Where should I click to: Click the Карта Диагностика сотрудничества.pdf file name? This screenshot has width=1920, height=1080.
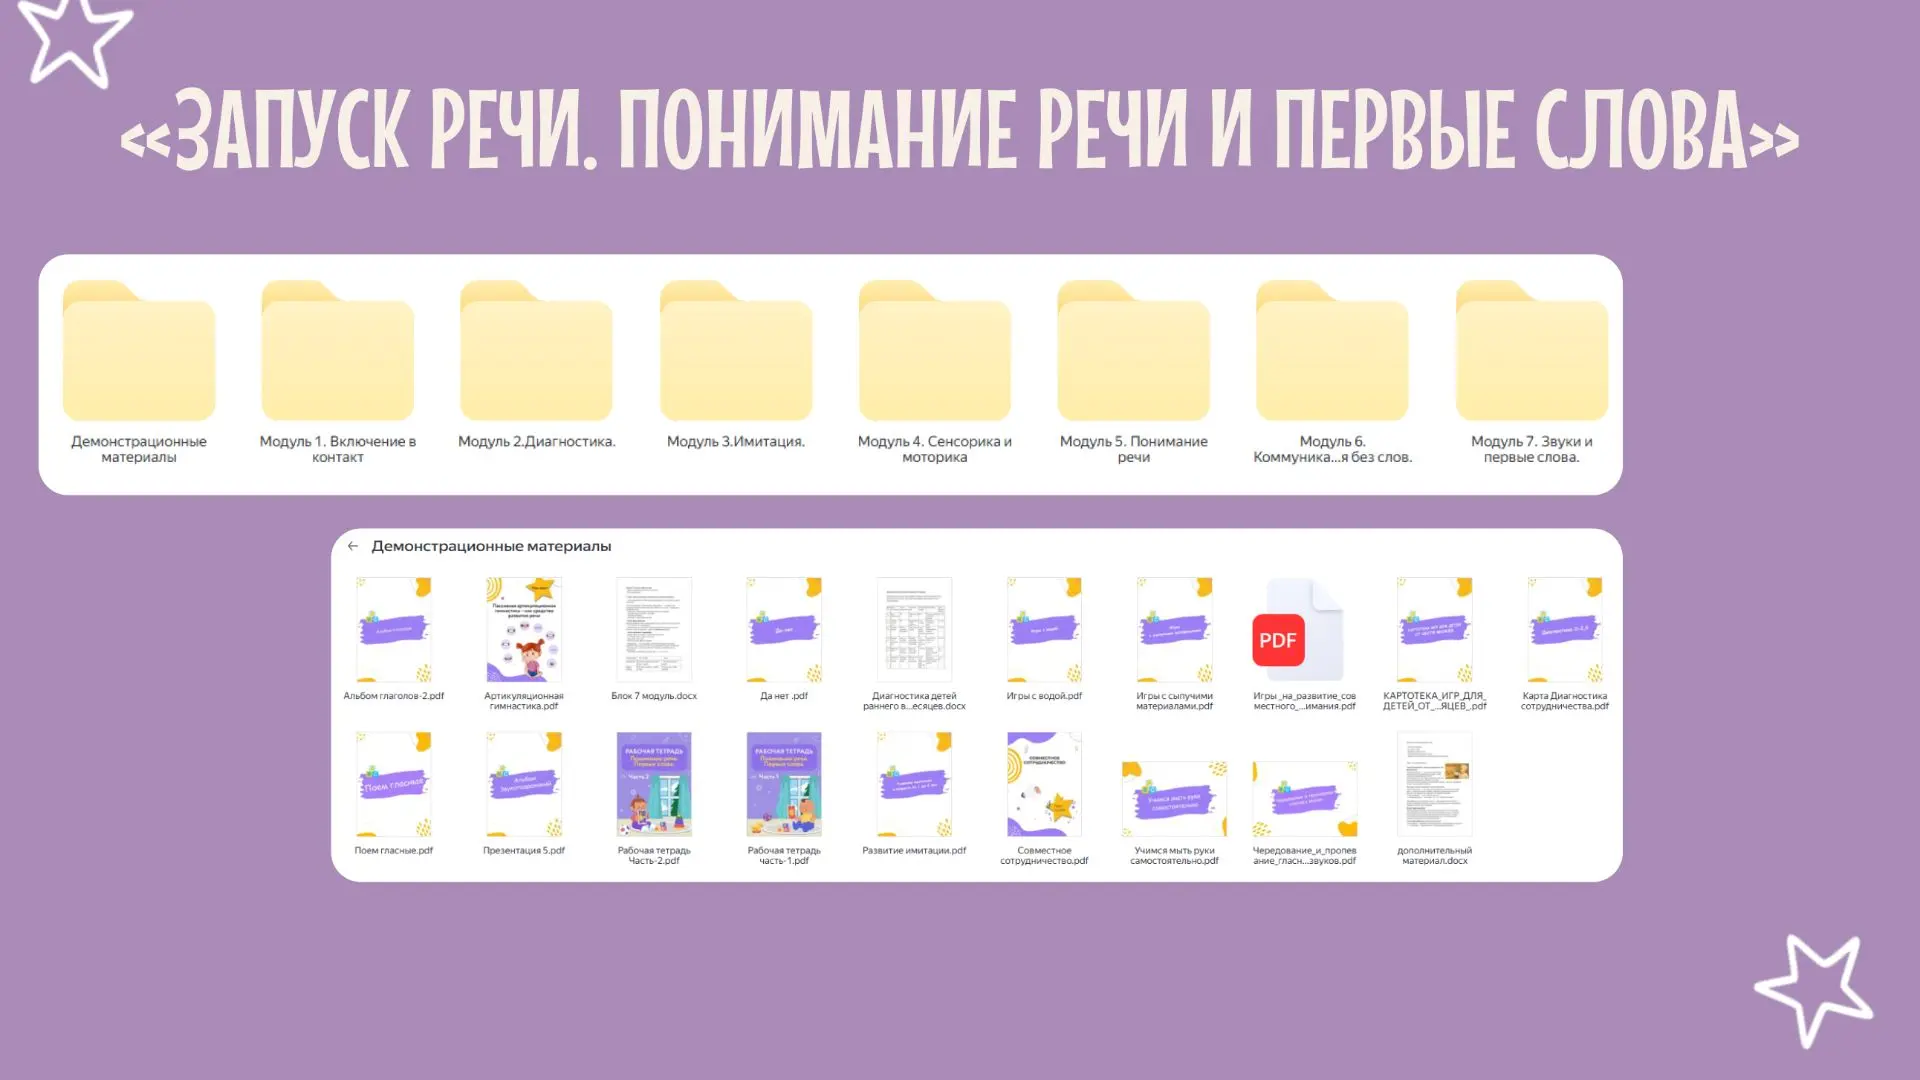1565,701
